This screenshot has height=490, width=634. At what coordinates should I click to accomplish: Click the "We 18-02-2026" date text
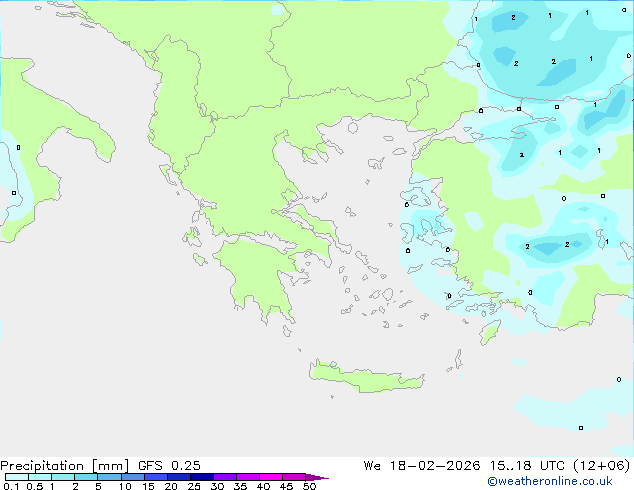coord(422,466)
